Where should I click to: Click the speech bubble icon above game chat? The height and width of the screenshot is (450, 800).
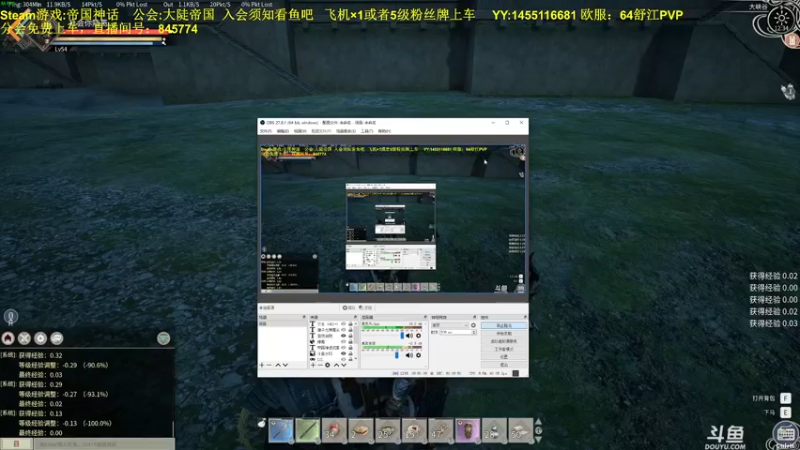(x=57, y=338)
